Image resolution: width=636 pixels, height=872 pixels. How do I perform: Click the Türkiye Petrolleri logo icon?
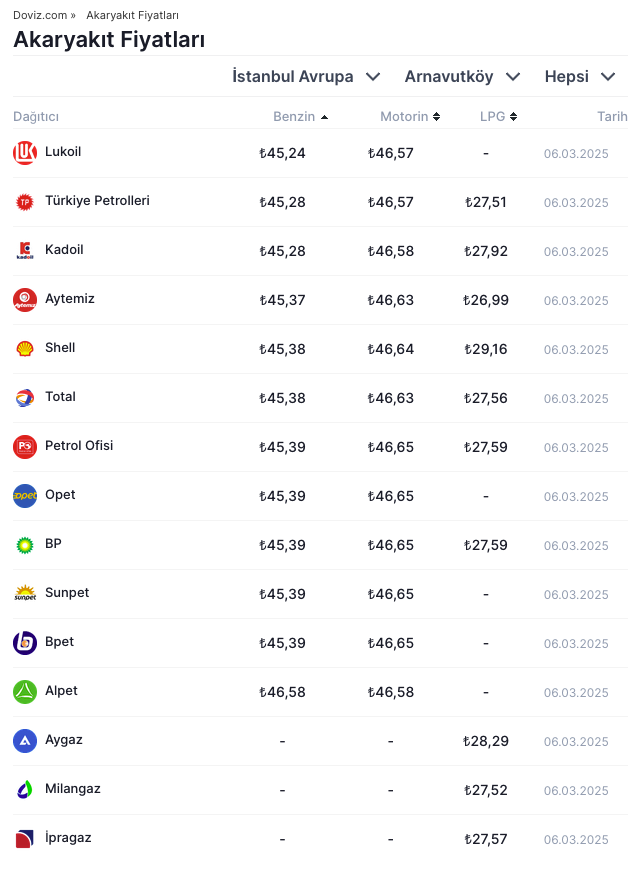tap(25, 202)
